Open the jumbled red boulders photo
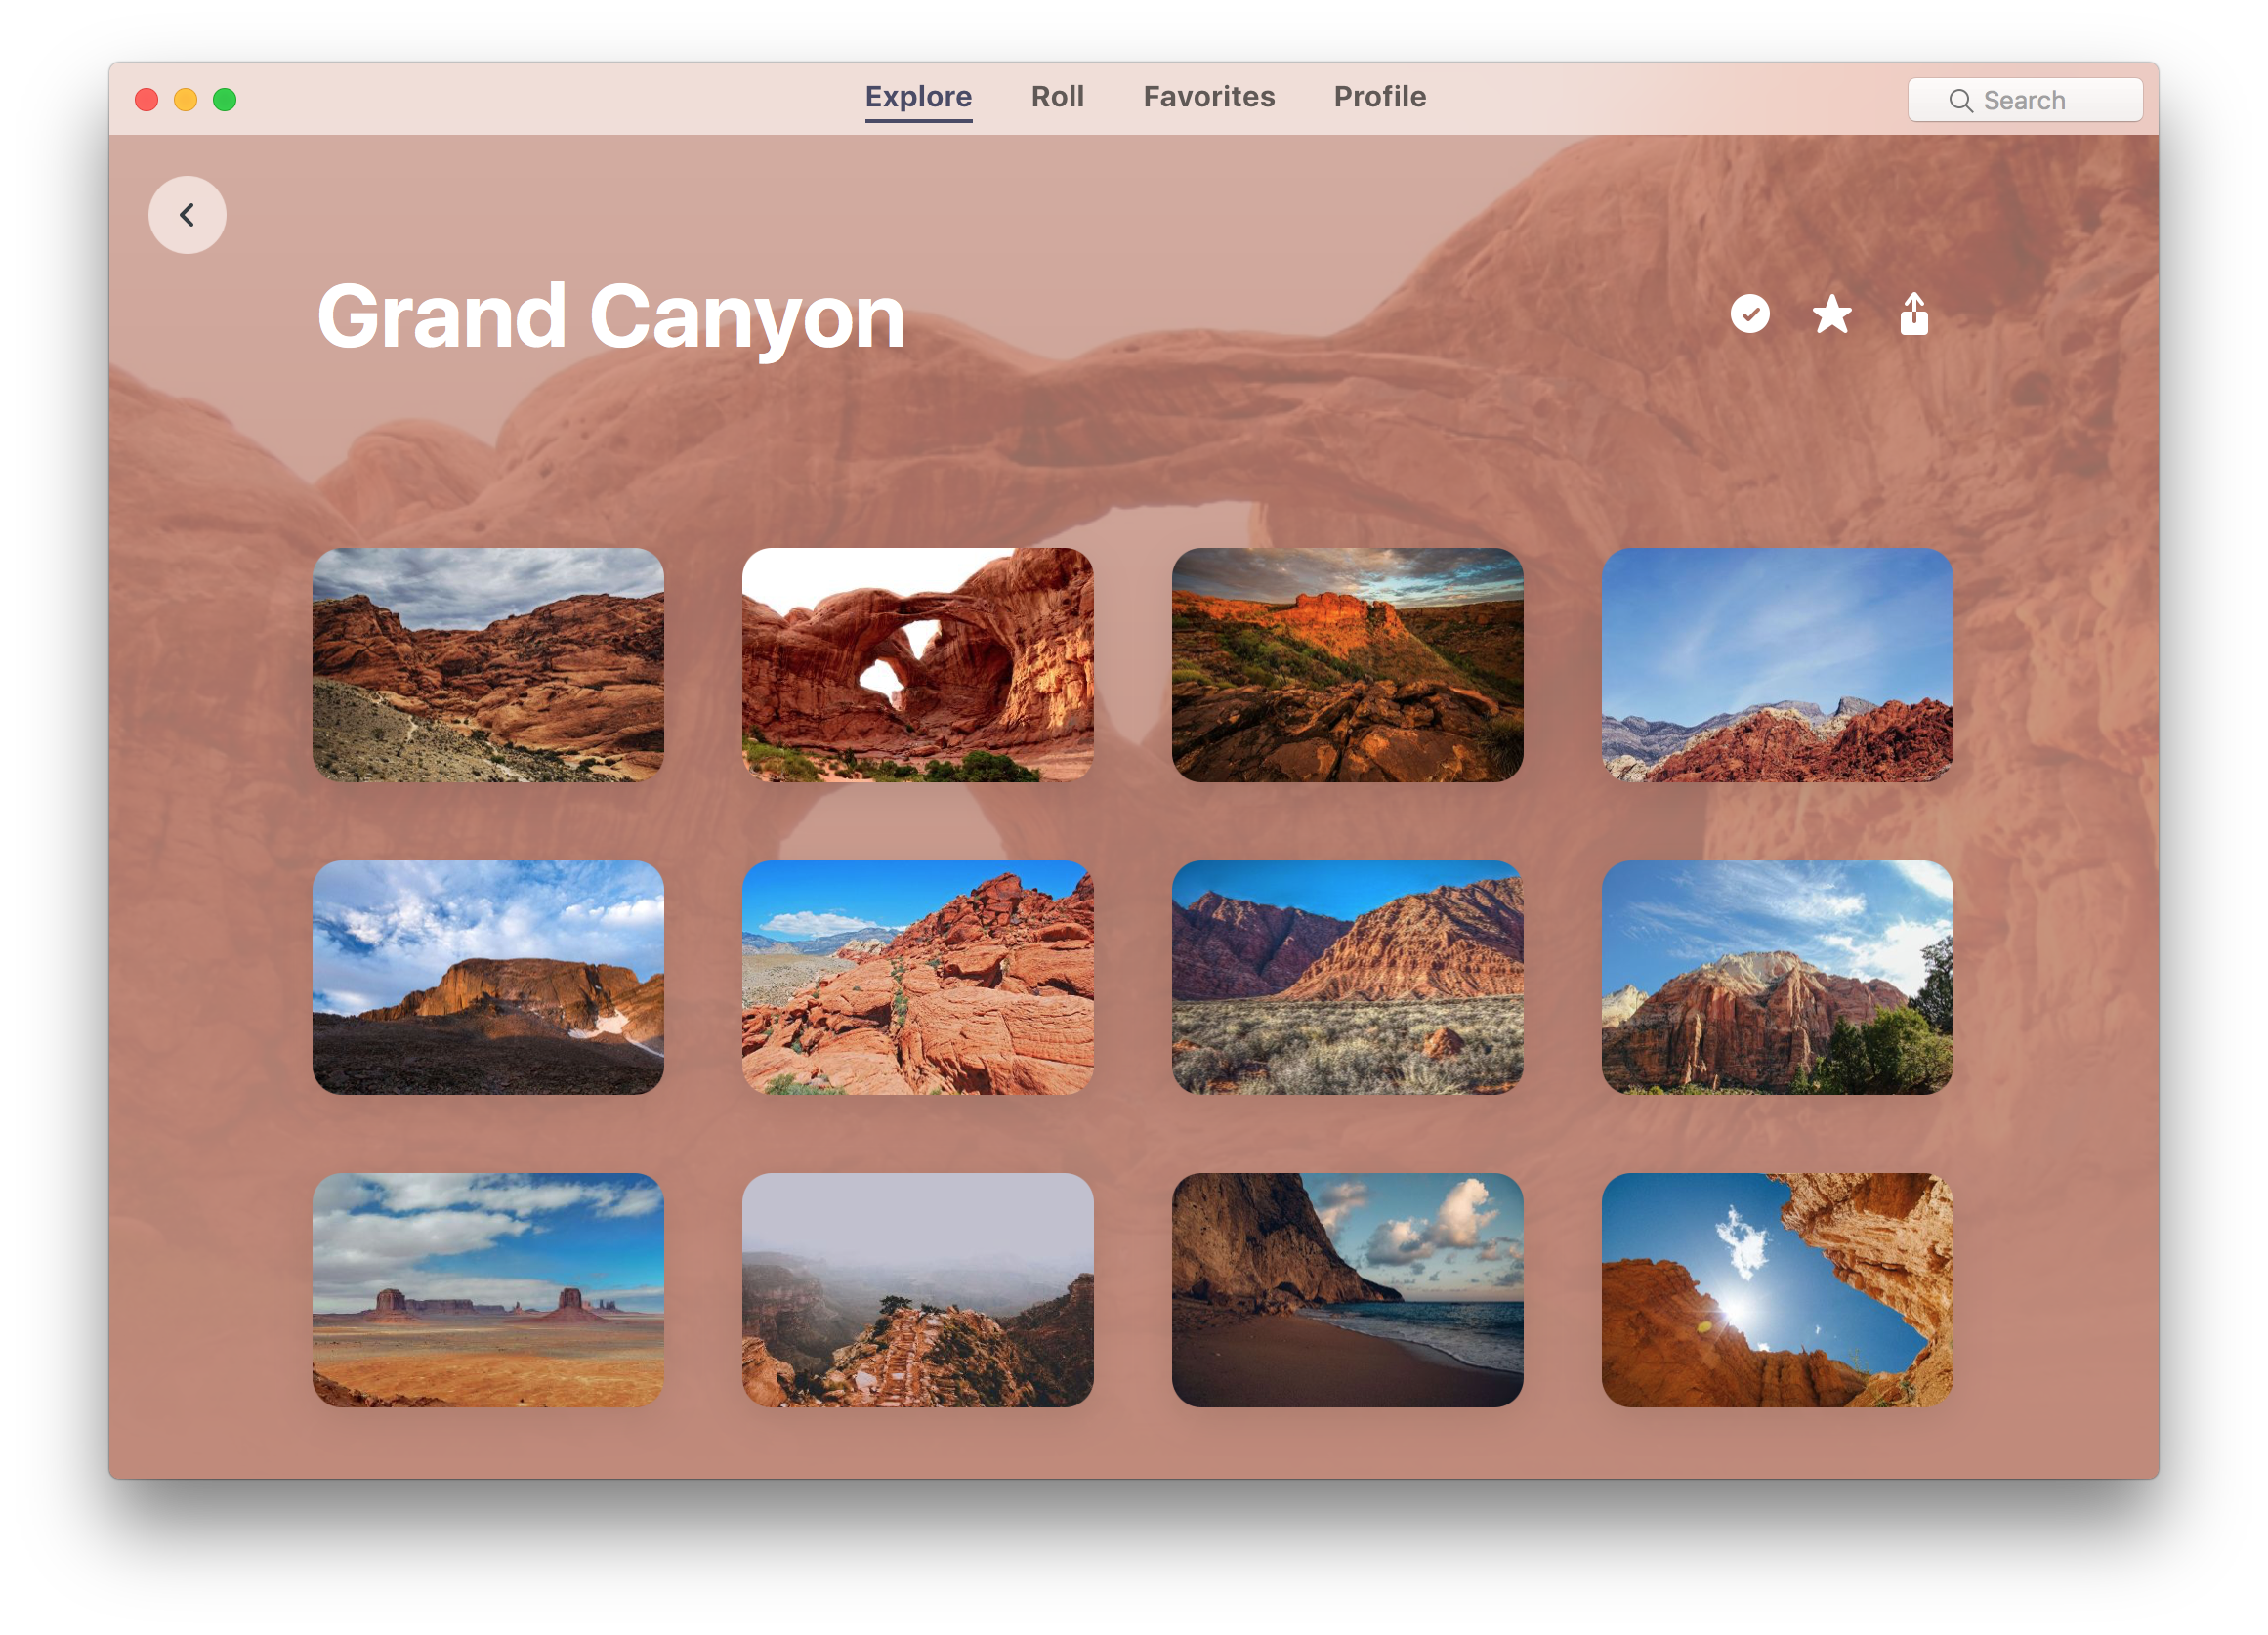The height and width of the screenshot is (1635, 2268). tap(917, 977)
